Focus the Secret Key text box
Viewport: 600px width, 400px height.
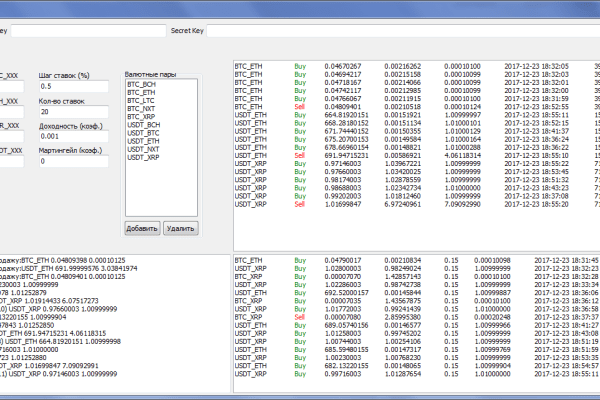(400, 31)
